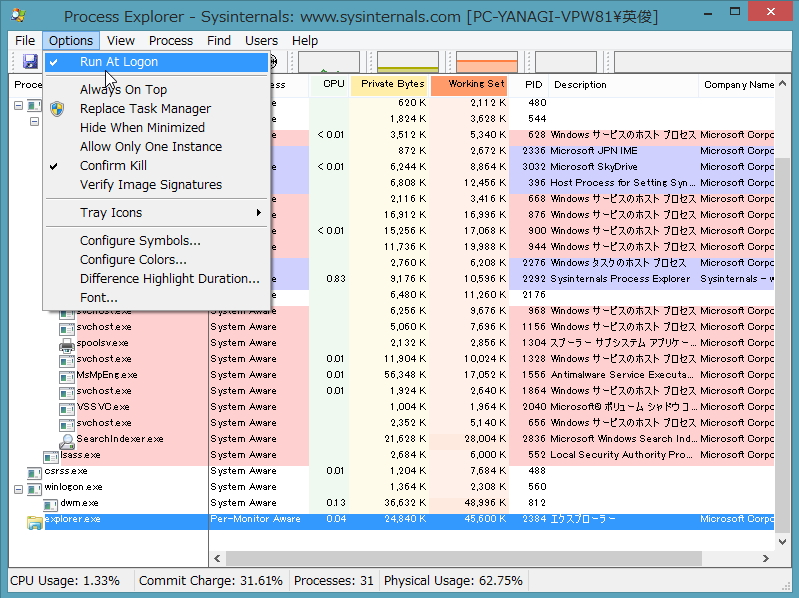The width and height of the screenshot is (799, 598).
Task: Sort by the Company Name column header
Action: 737,85
